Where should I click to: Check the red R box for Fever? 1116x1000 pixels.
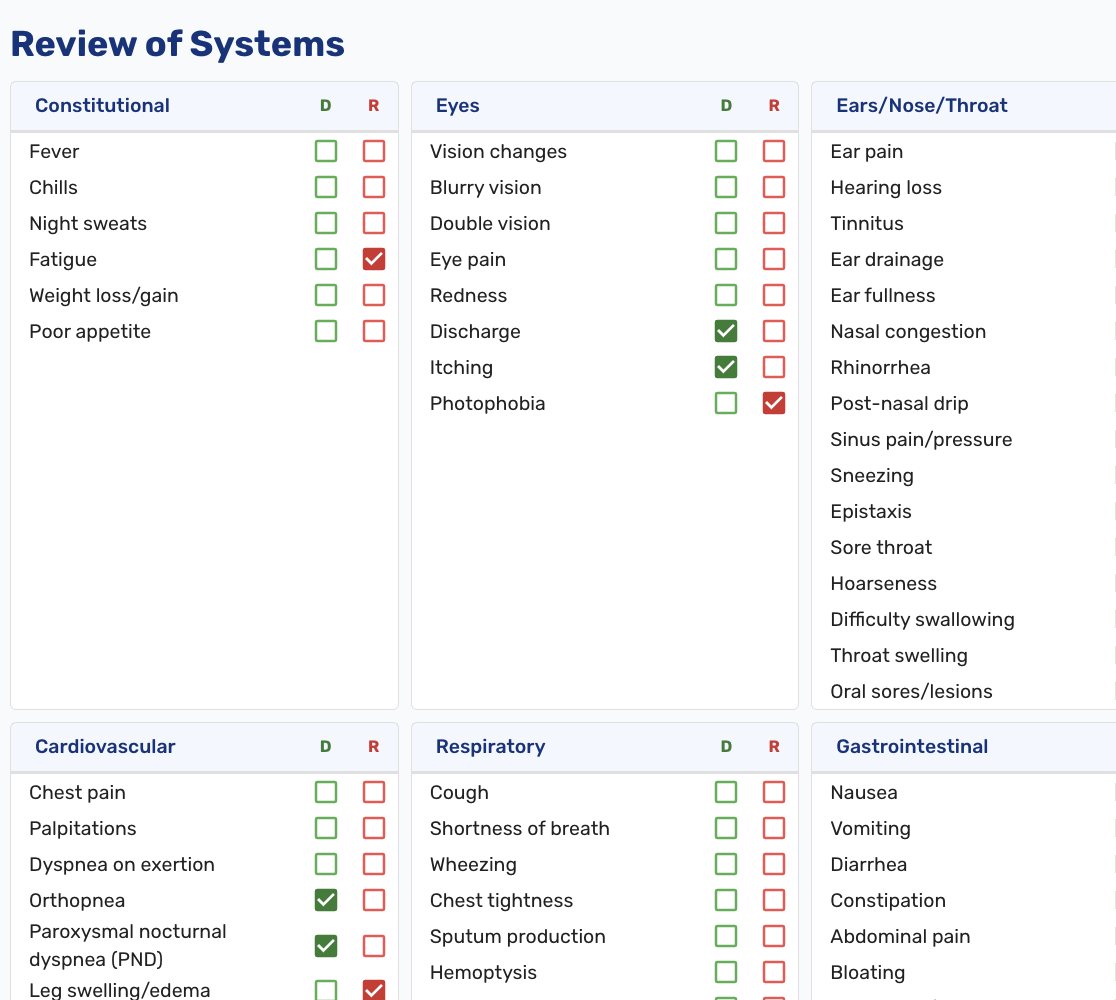point(374,151)
